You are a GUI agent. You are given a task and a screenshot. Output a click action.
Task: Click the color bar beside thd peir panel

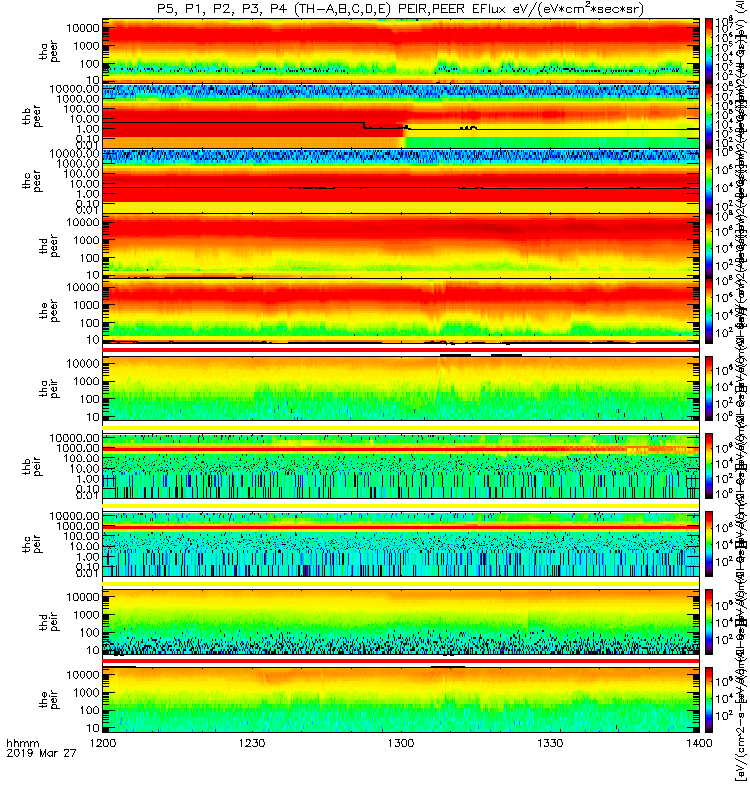point(709,622)
